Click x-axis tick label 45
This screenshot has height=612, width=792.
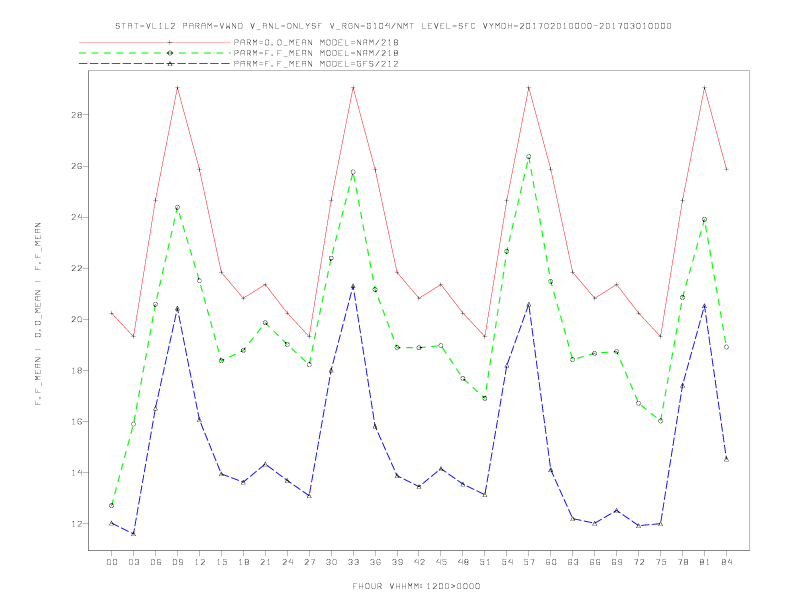[441, 562]
